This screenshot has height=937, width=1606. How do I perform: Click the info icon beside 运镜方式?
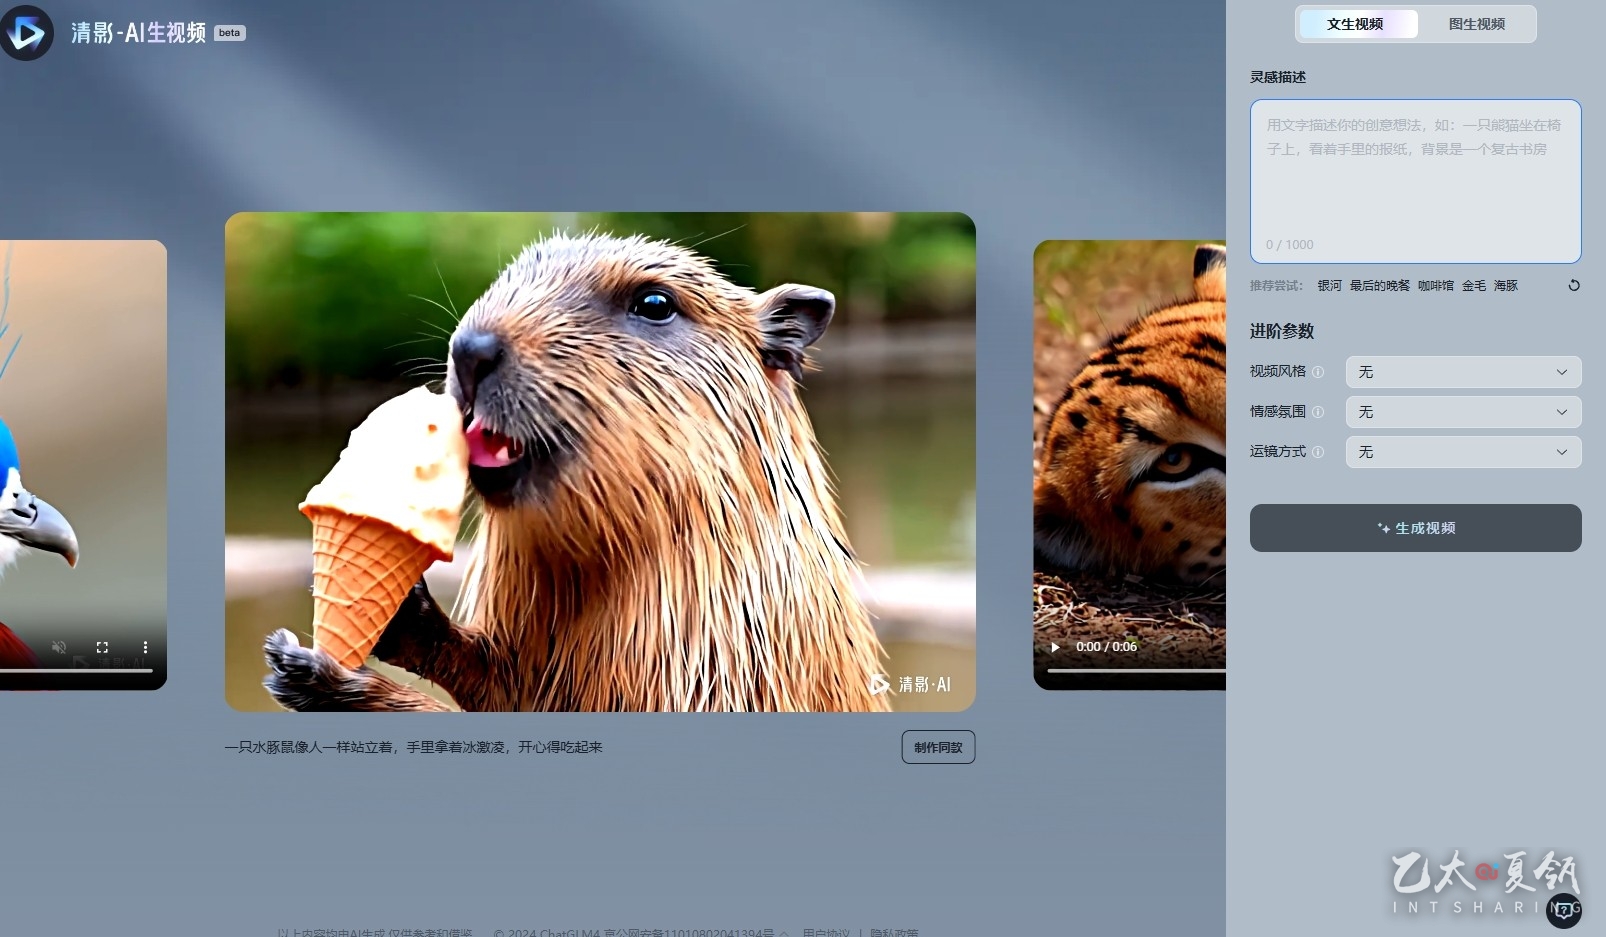pos(1318,452)
